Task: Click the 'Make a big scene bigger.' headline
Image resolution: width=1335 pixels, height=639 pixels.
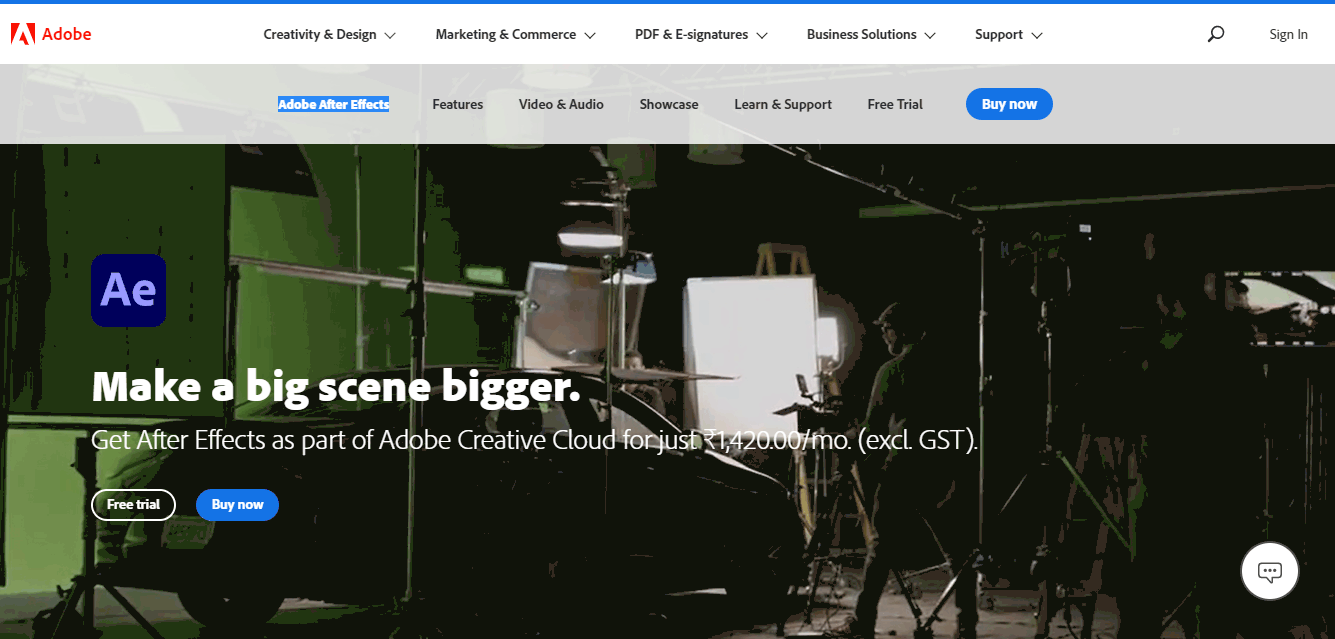Action: (336, 387)
